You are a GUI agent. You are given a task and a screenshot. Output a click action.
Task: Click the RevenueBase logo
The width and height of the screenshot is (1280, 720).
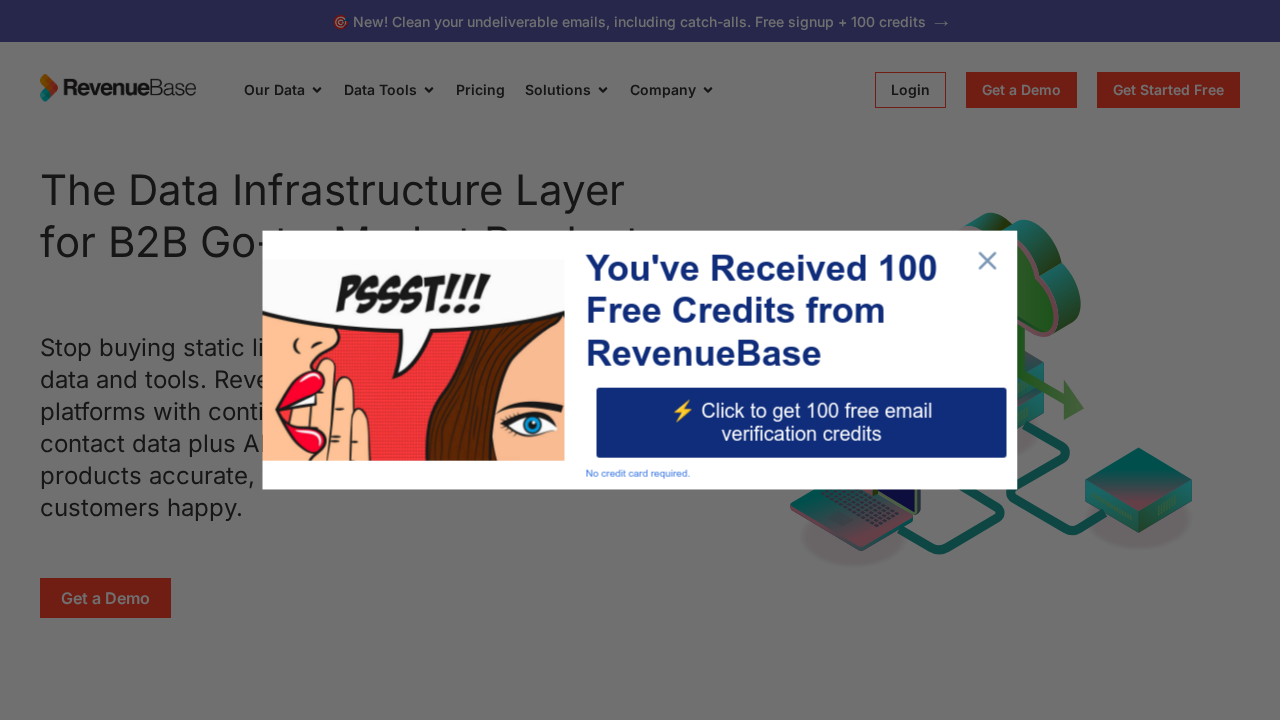pyautogui.click(x=117, y=88)
